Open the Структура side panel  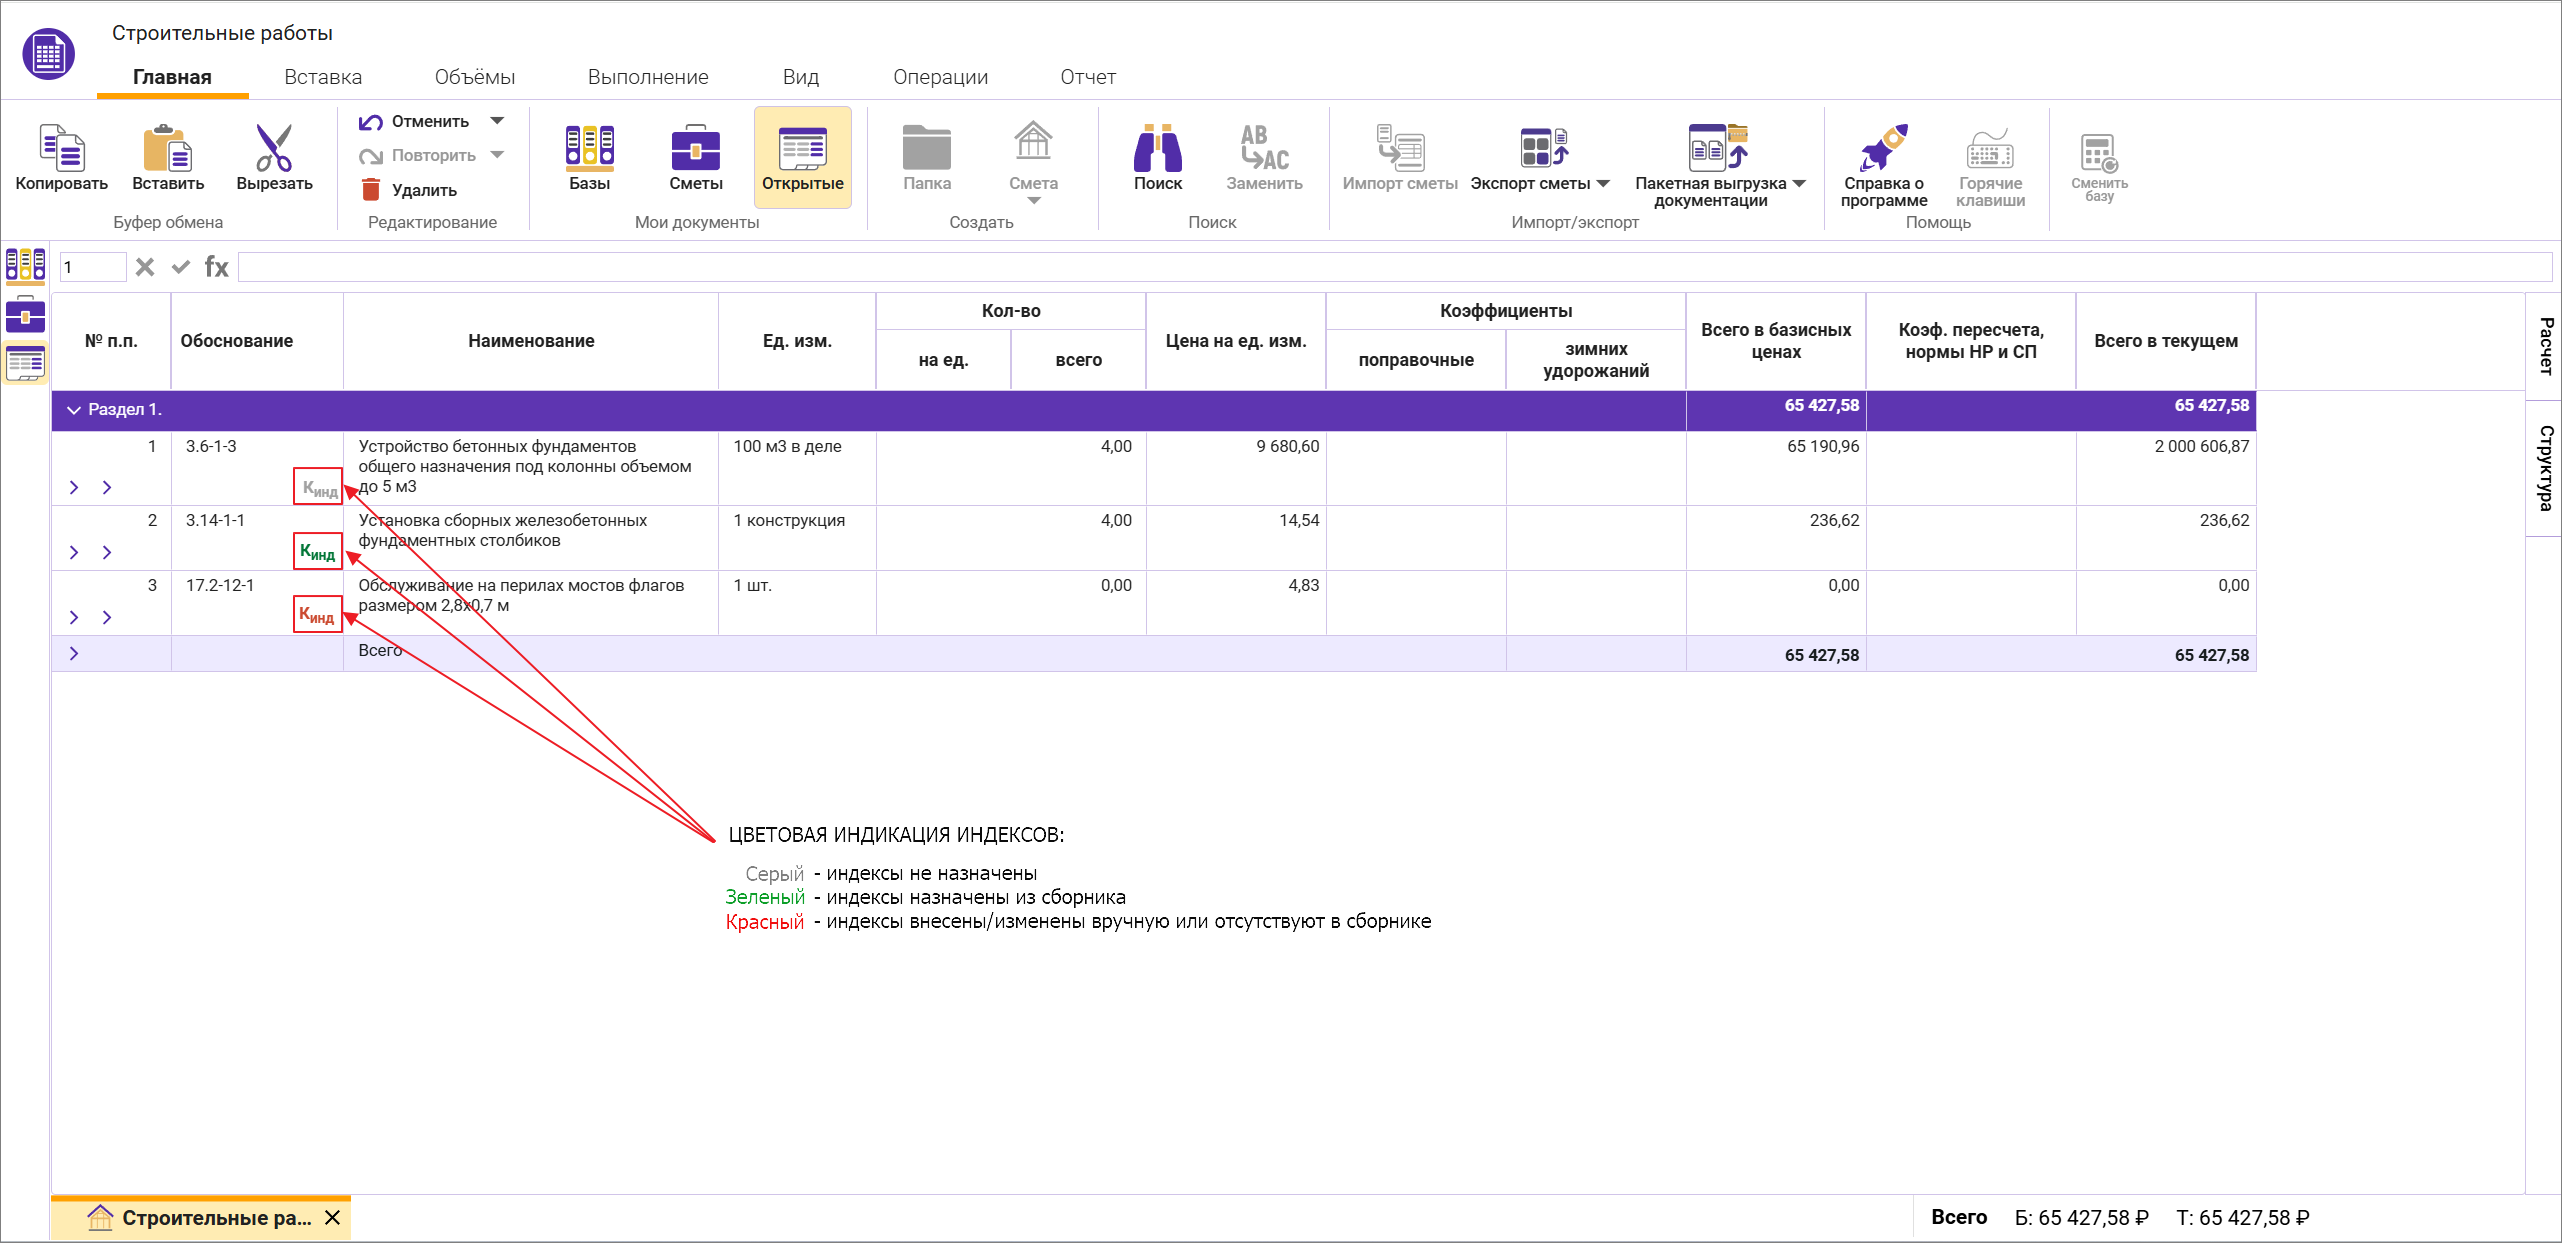(x=2544, y=468)
